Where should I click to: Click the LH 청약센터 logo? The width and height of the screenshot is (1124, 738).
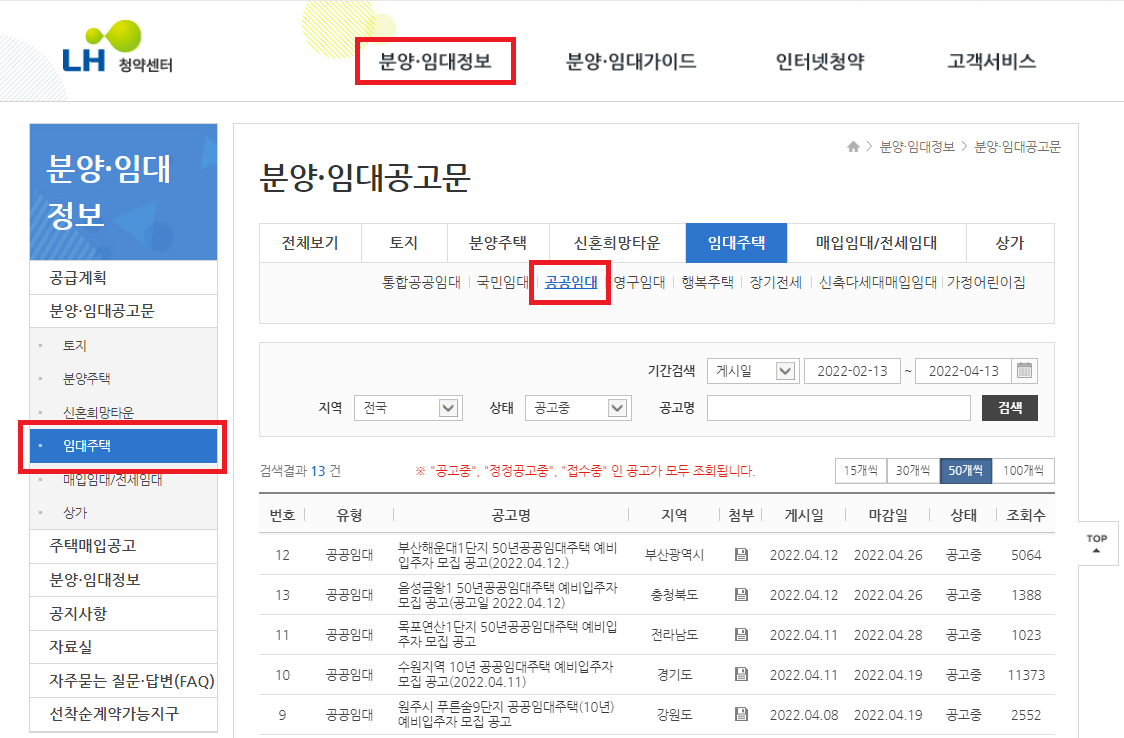(x=118, y=48)
